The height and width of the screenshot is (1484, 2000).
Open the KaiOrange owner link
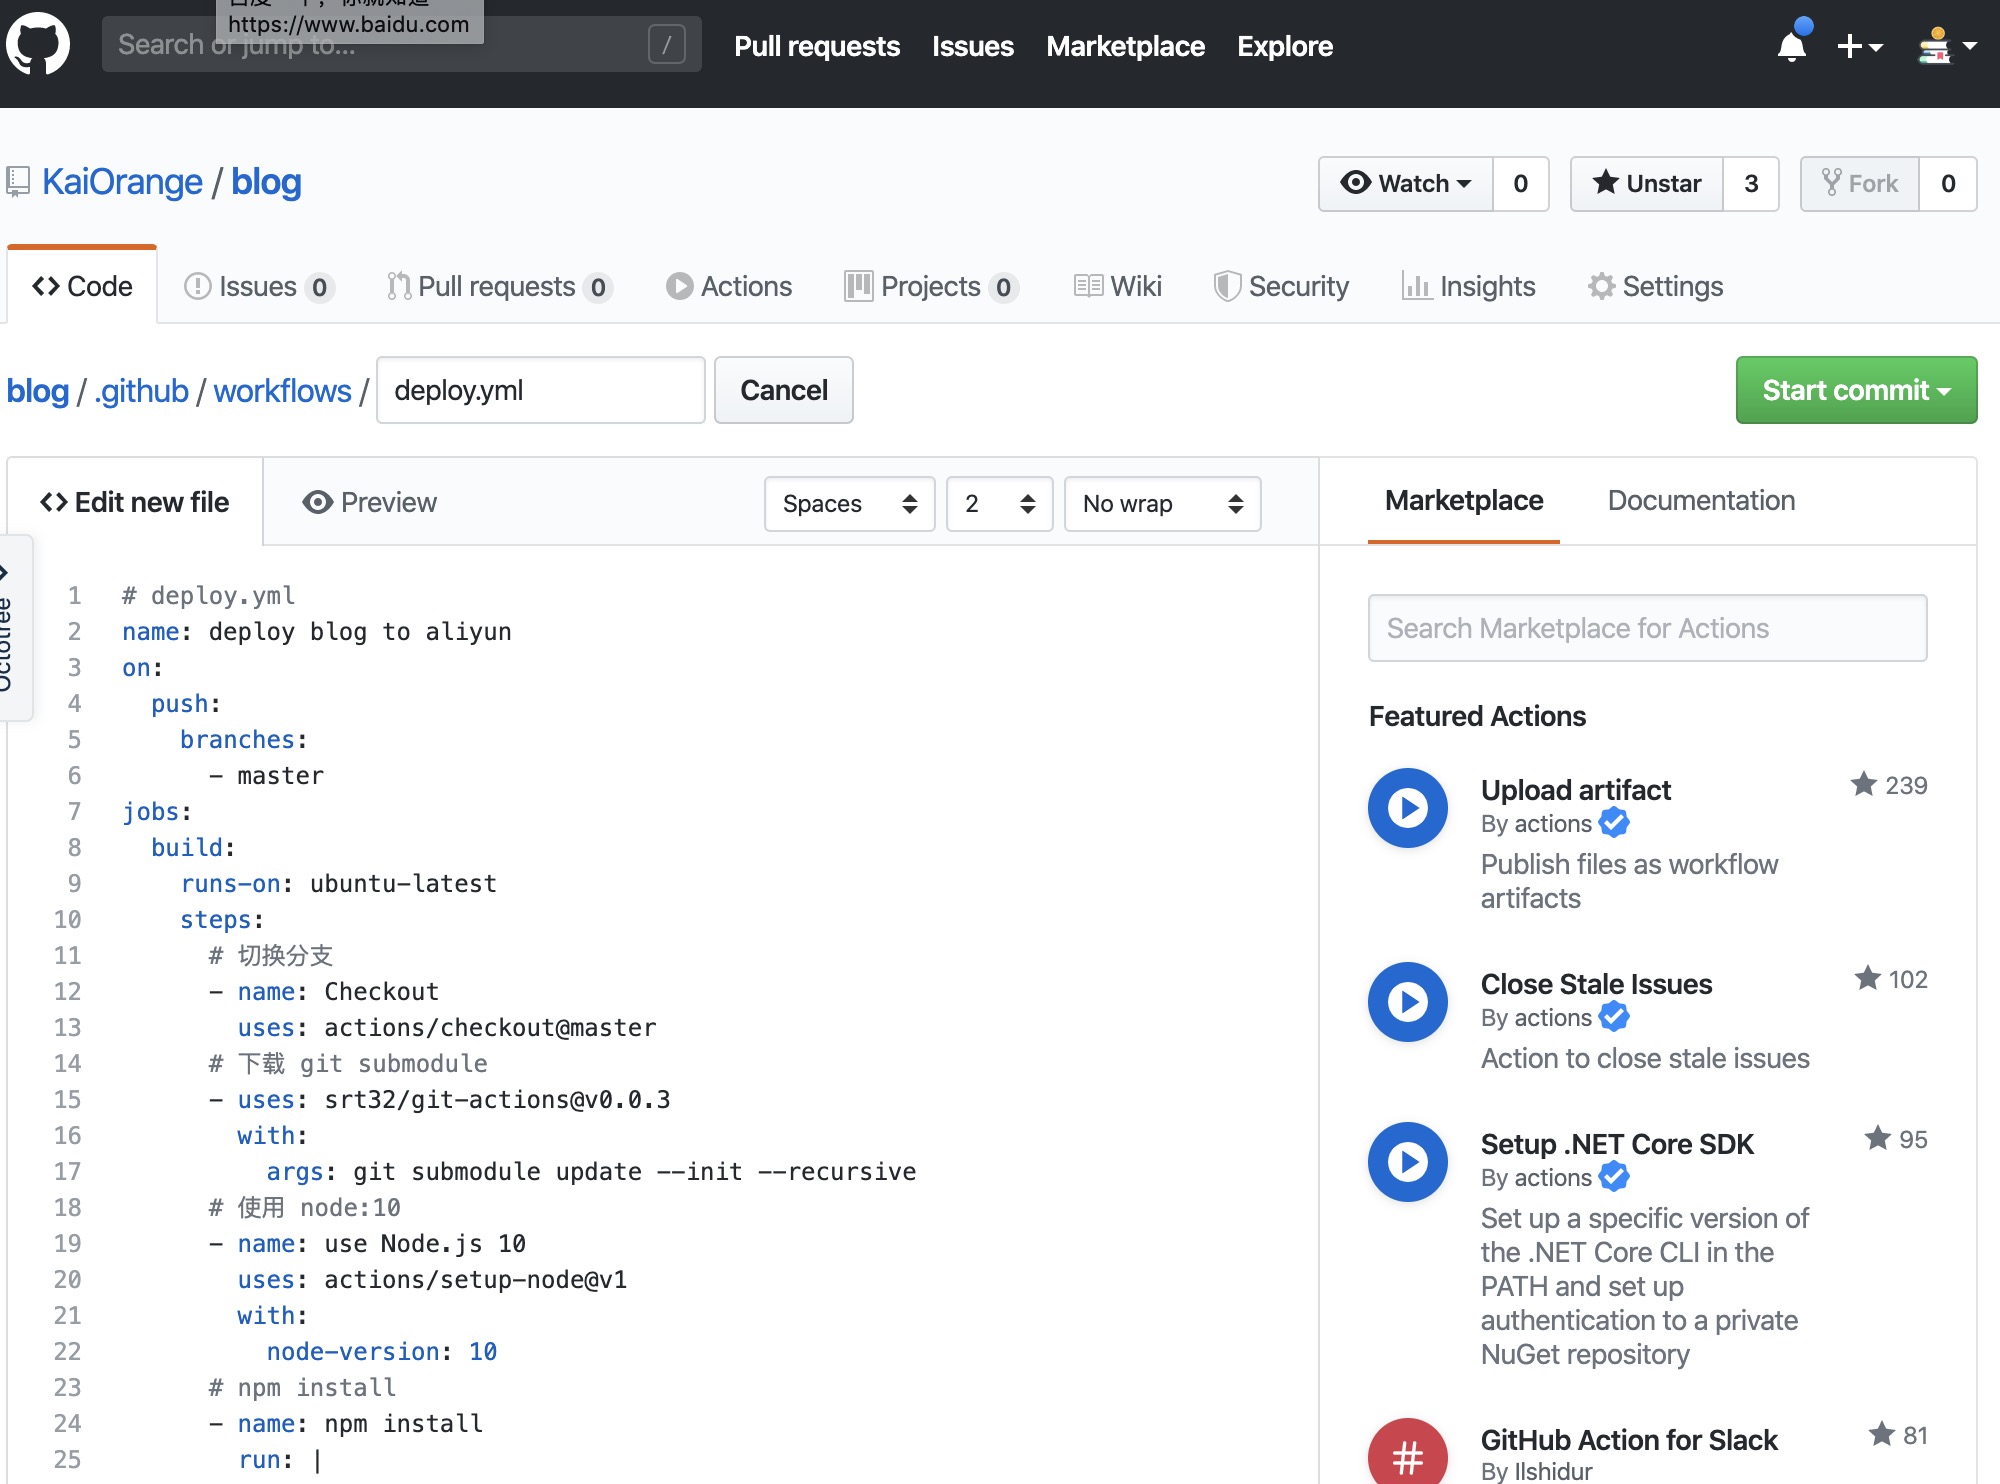tap(122, 182)
